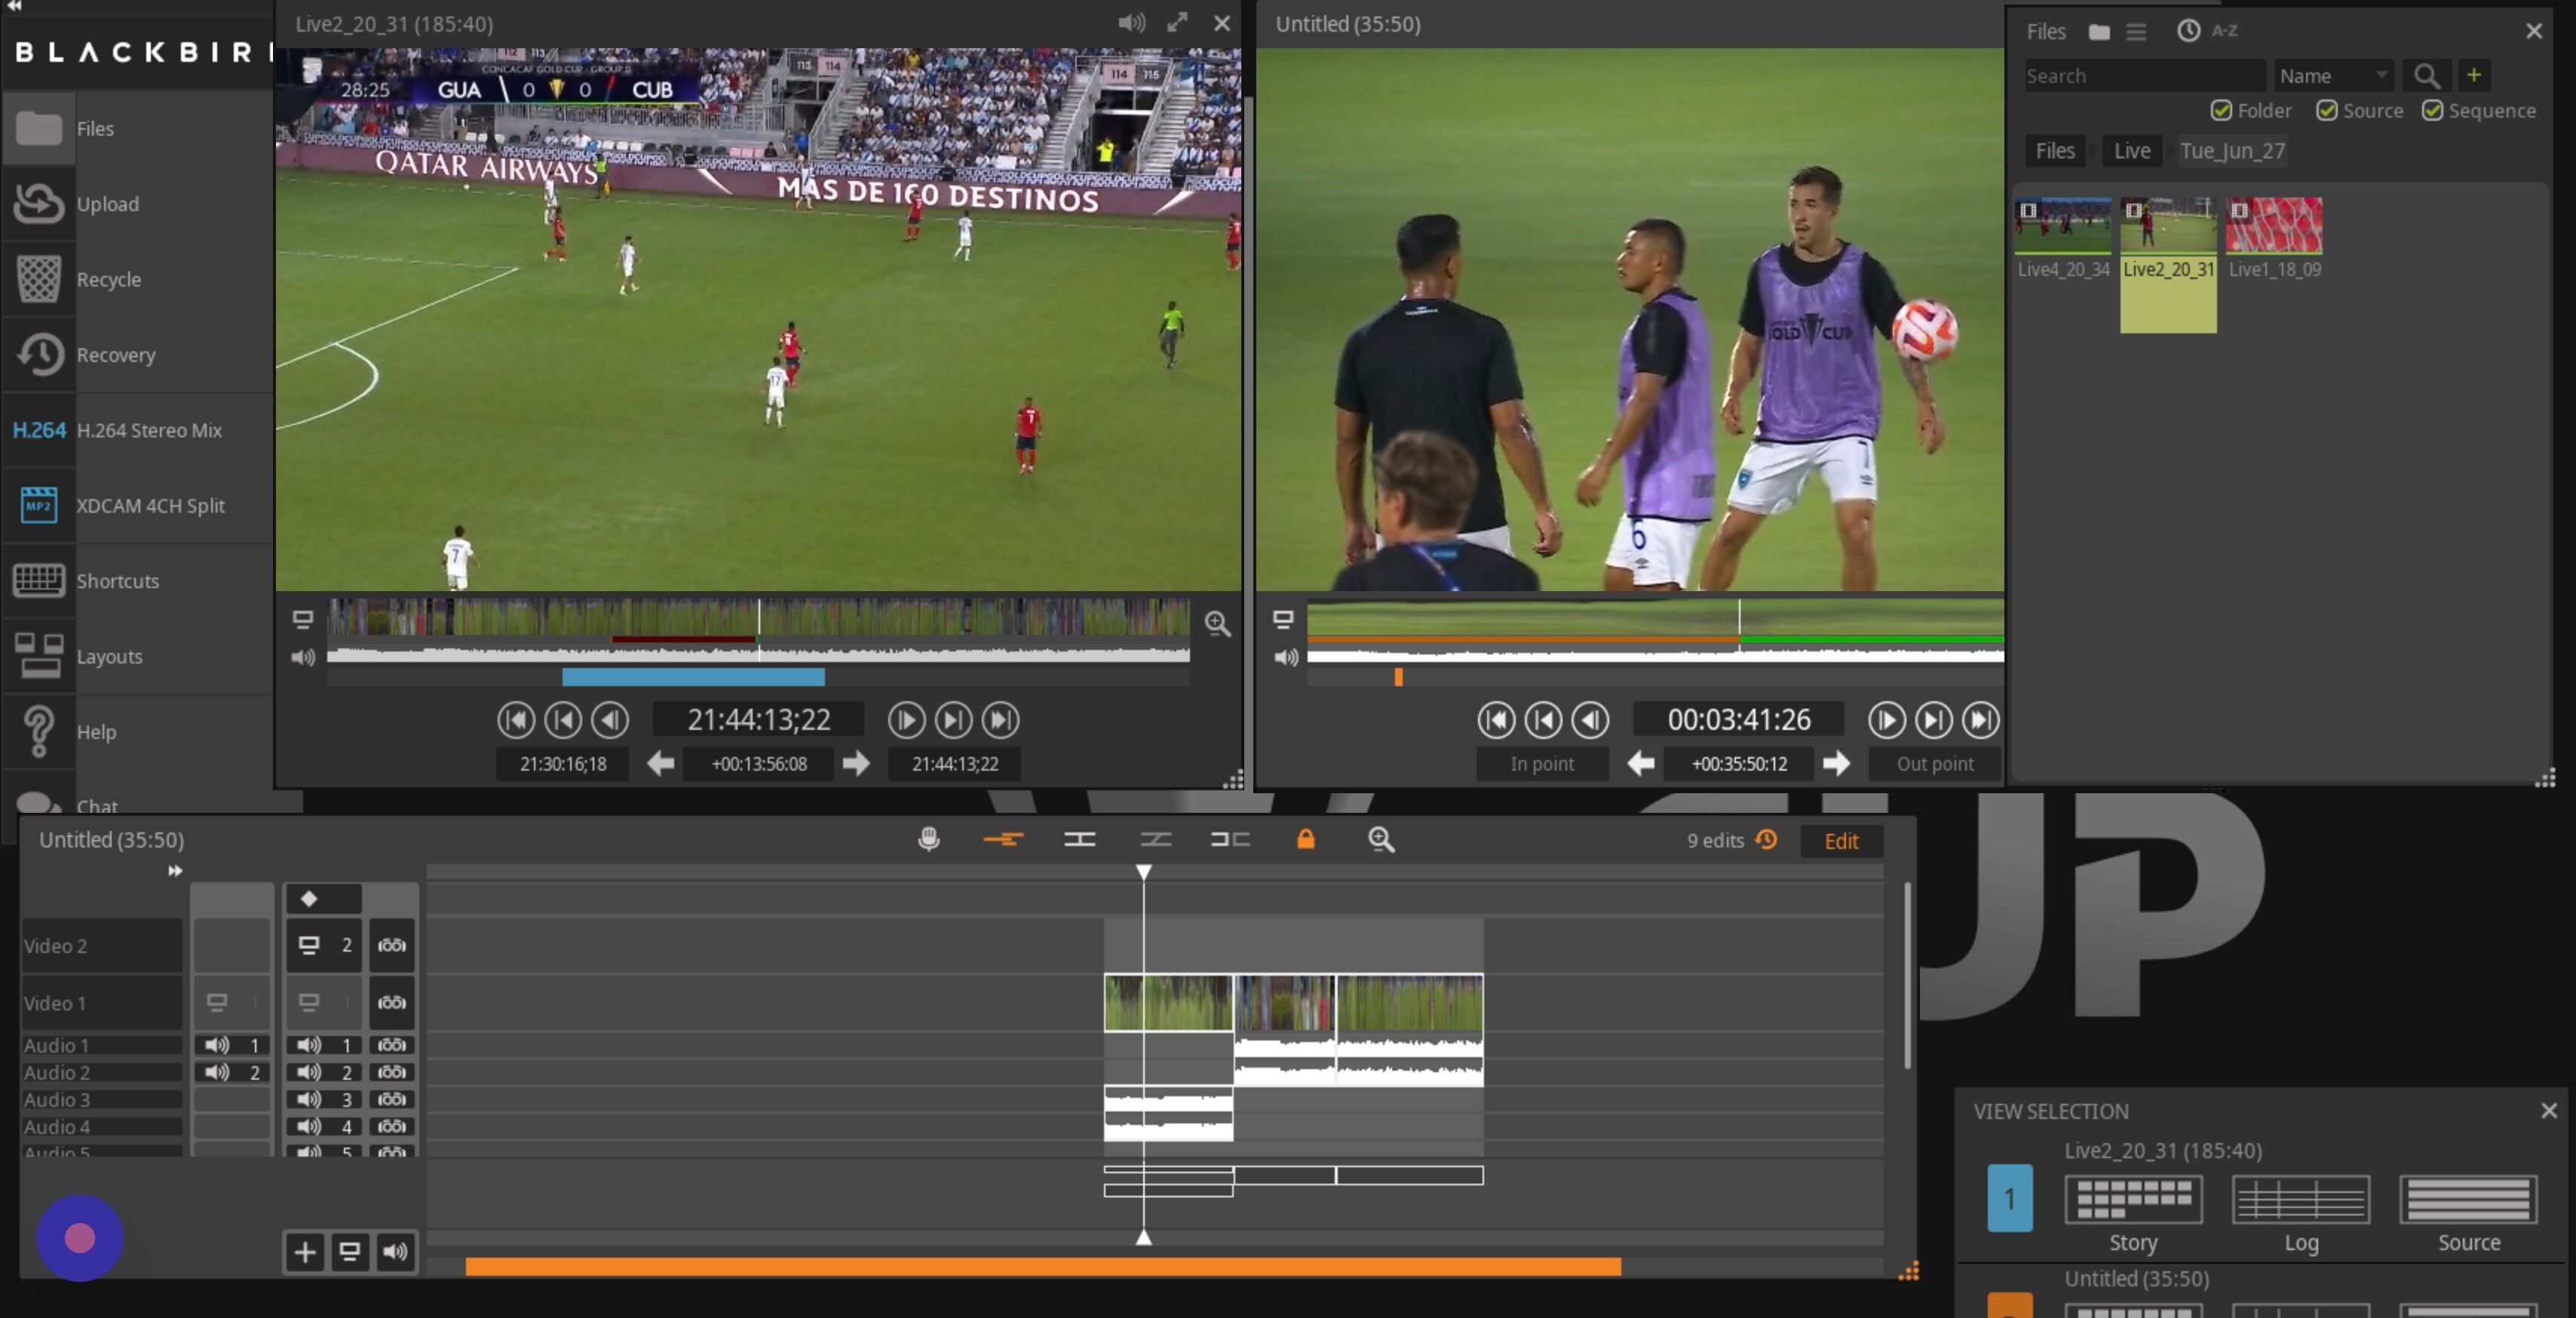Click the Out point button in sequence viewer

[x=1934, y=764]
